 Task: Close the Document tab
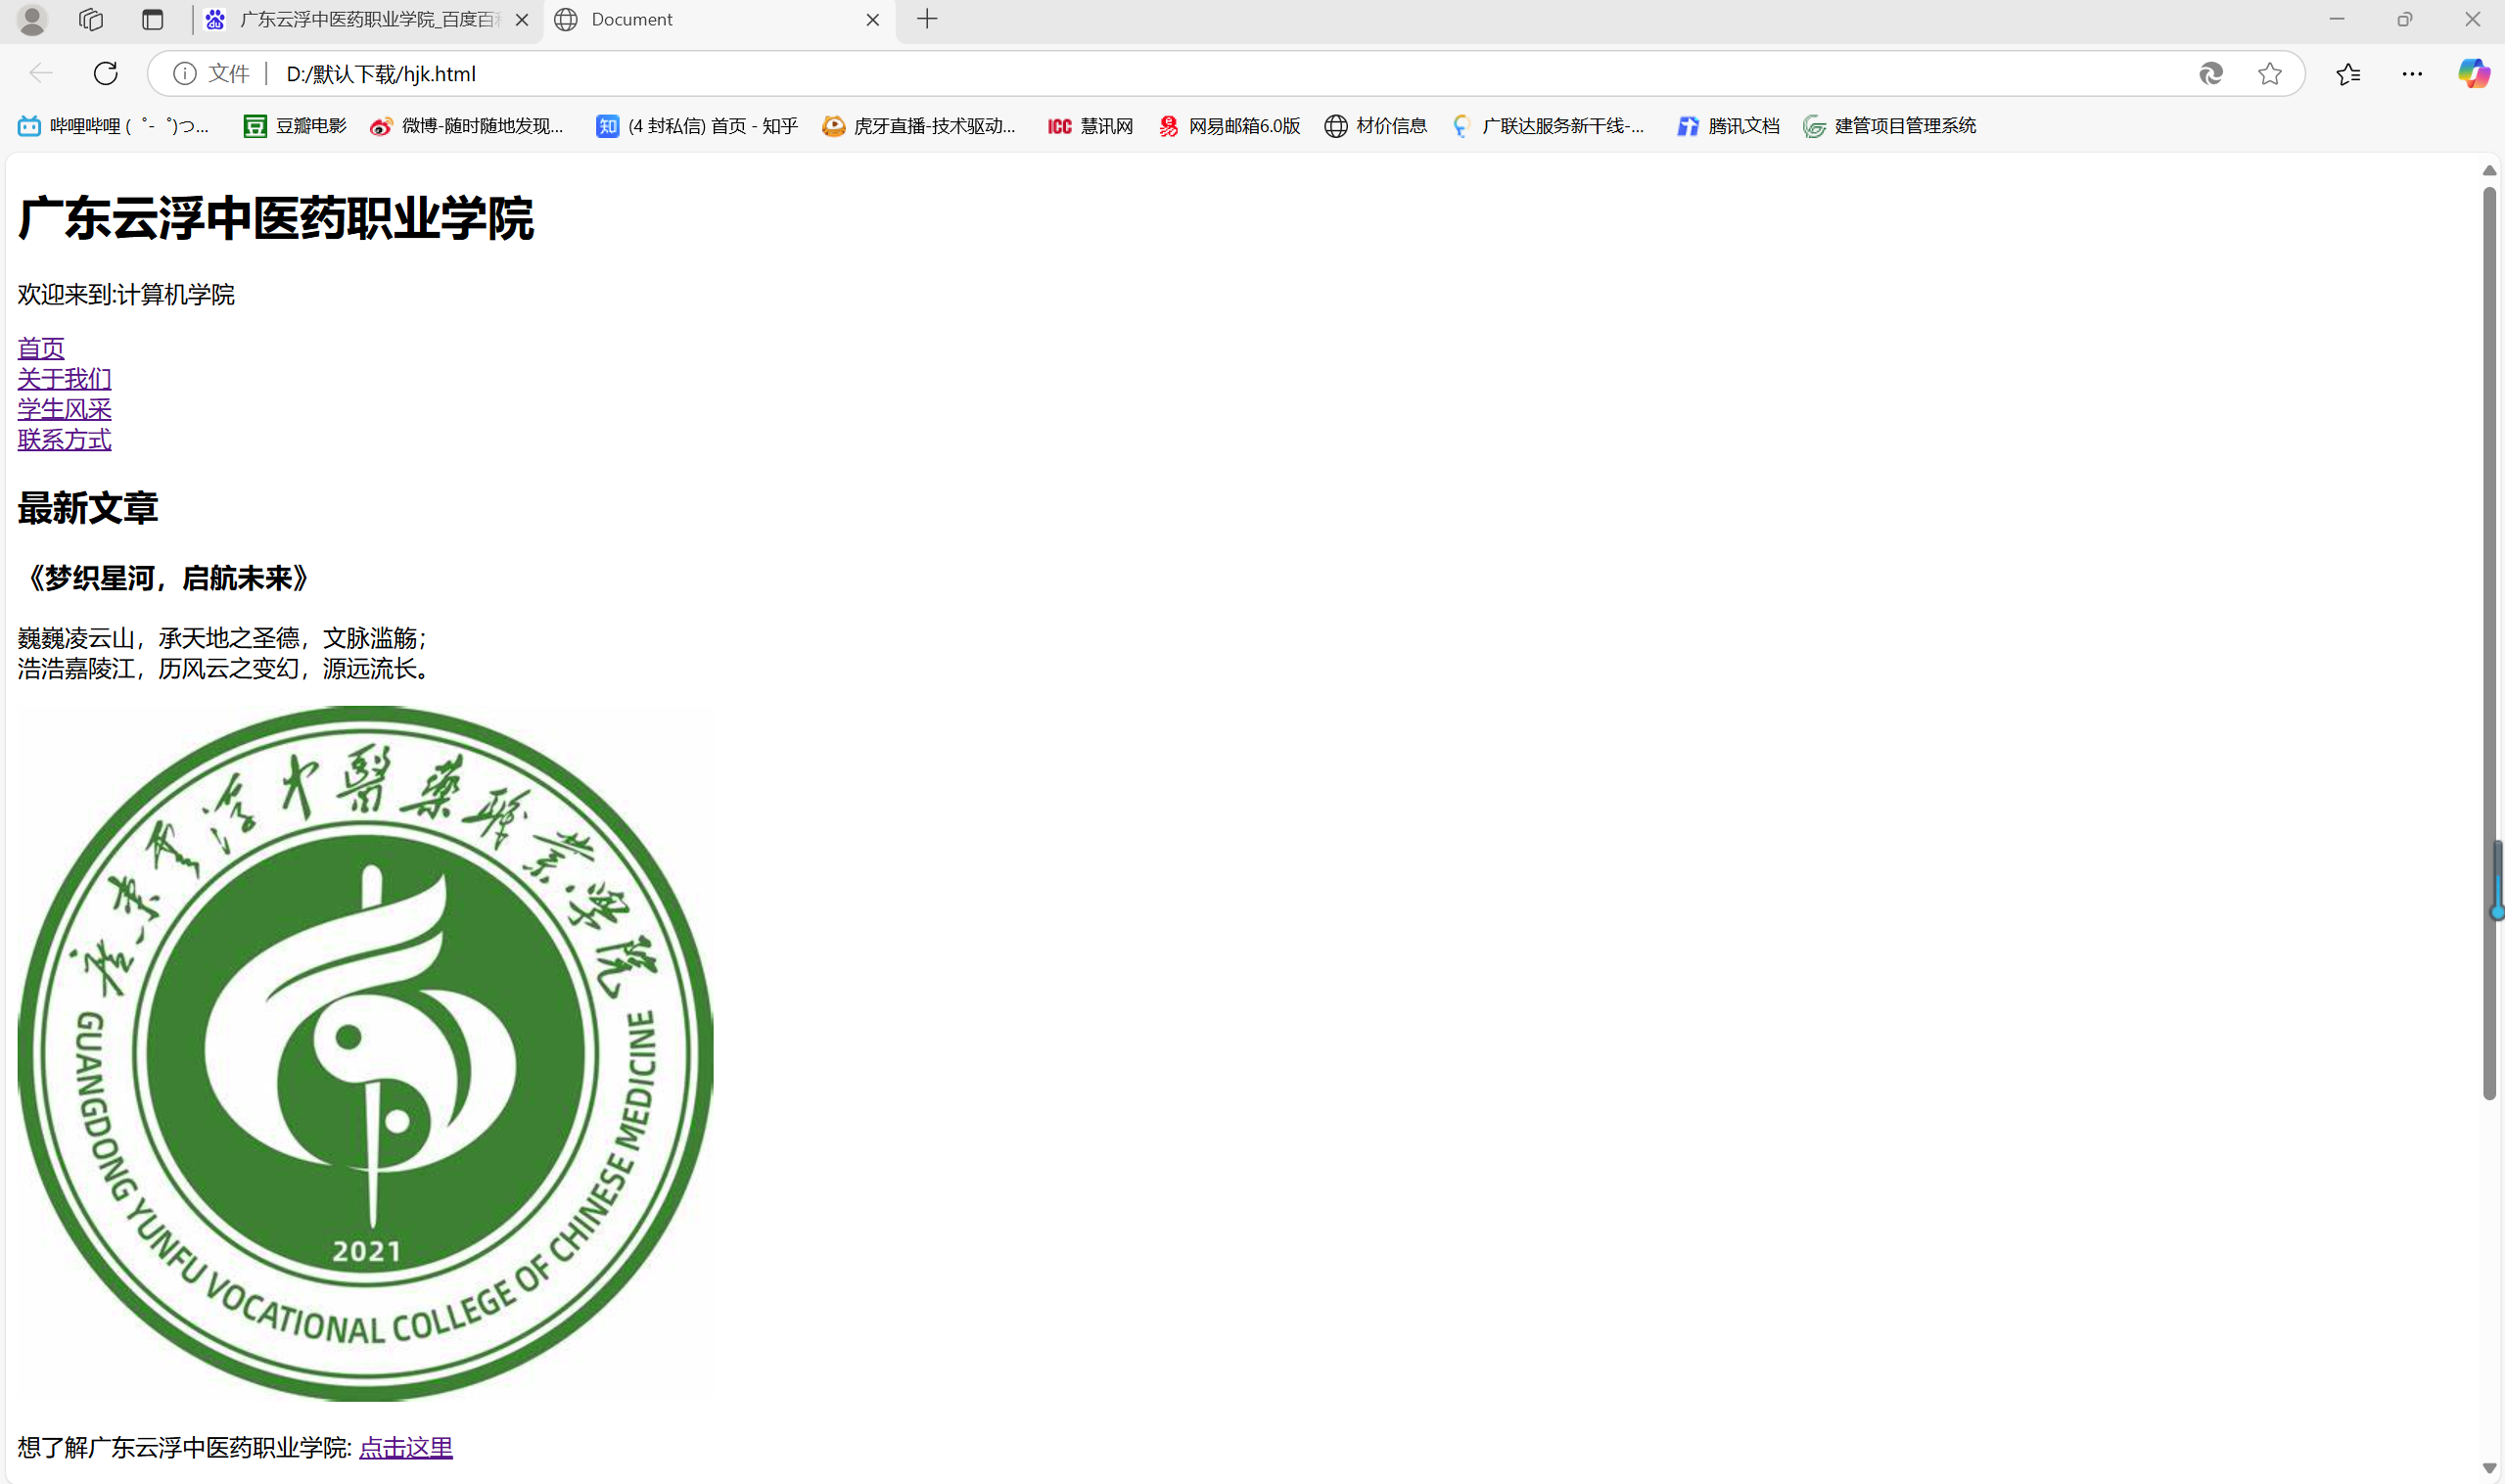(x=872, y=19)
